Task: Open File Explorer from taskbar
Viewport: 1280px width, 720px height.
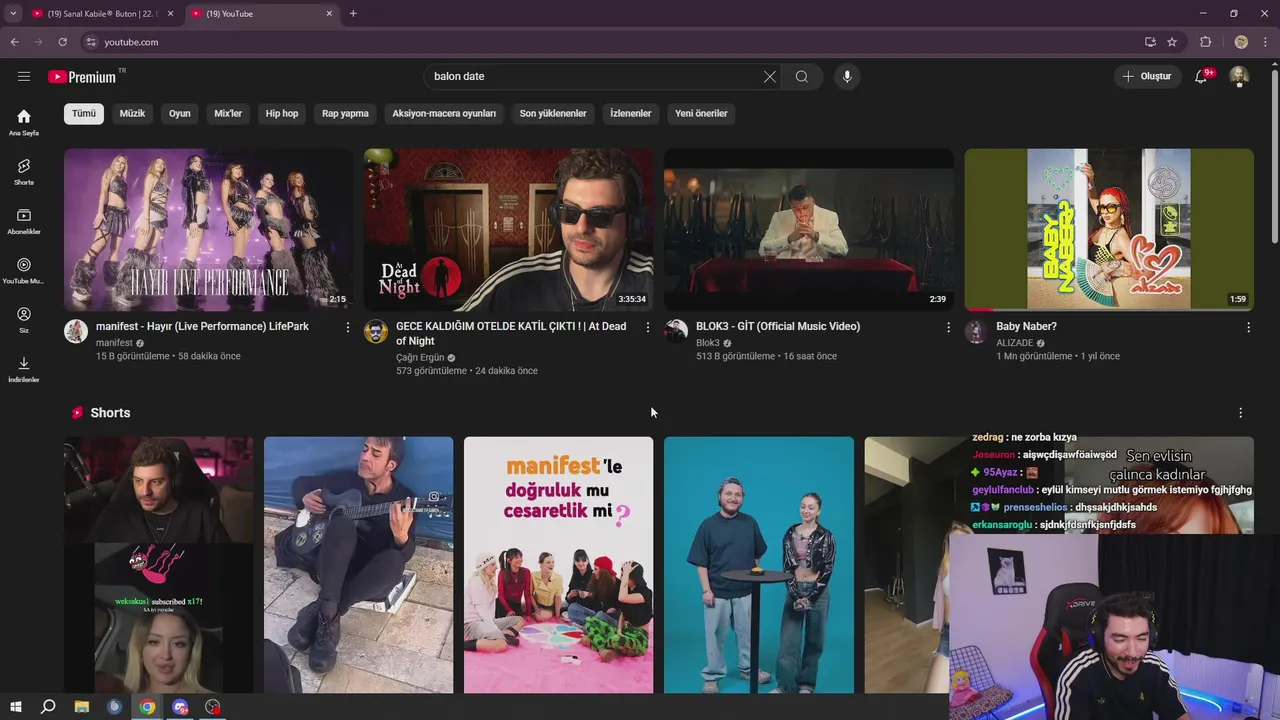Action: (x=82, y=707)
